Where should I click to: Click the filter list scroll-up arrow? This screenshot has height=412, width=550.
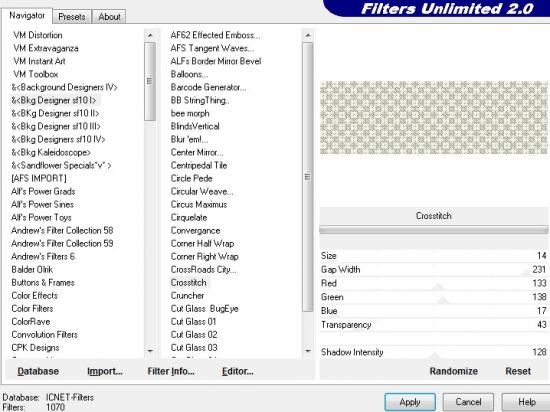tap(308, 35)
